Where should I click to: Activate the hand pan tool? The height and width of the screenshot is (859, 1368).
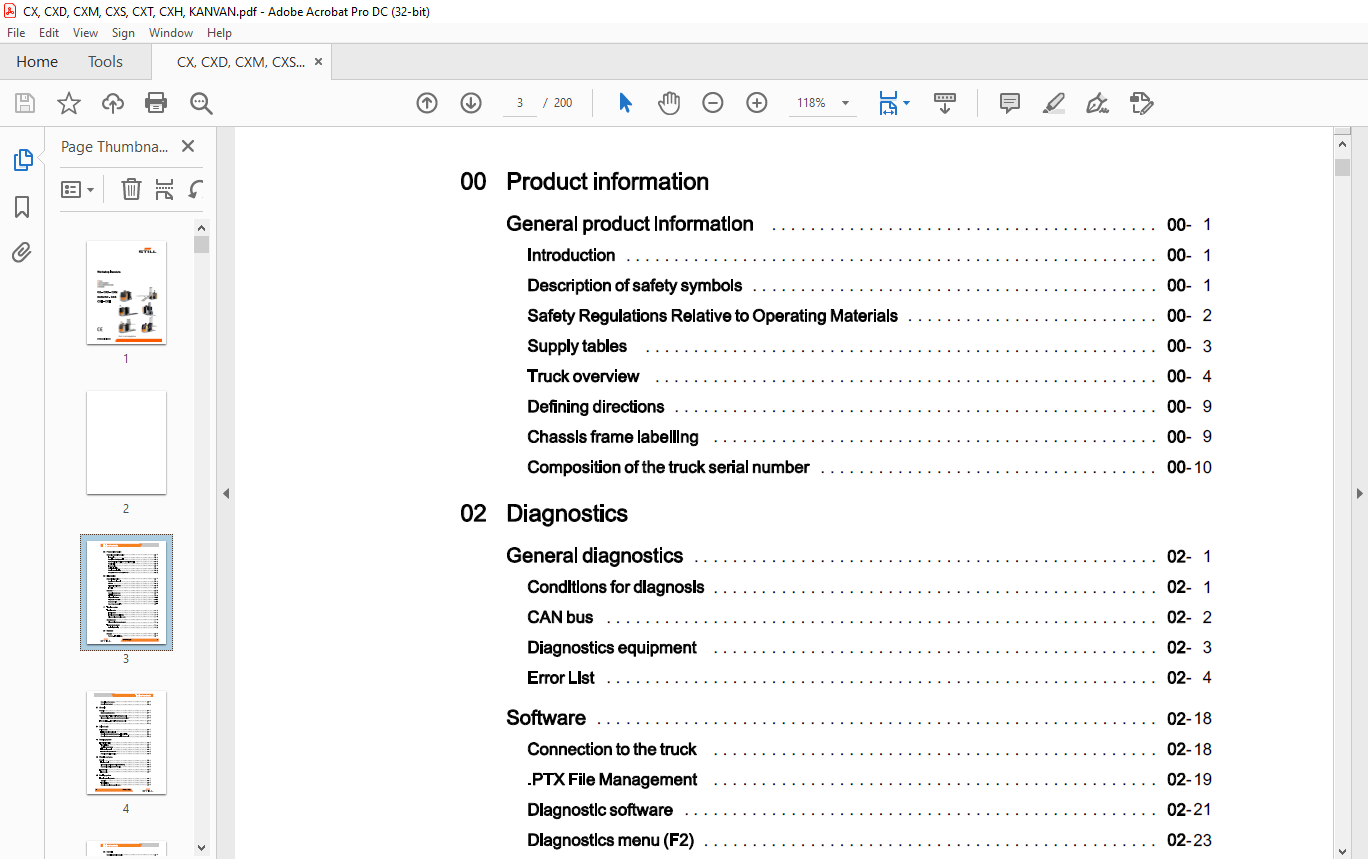pos(669,103)
